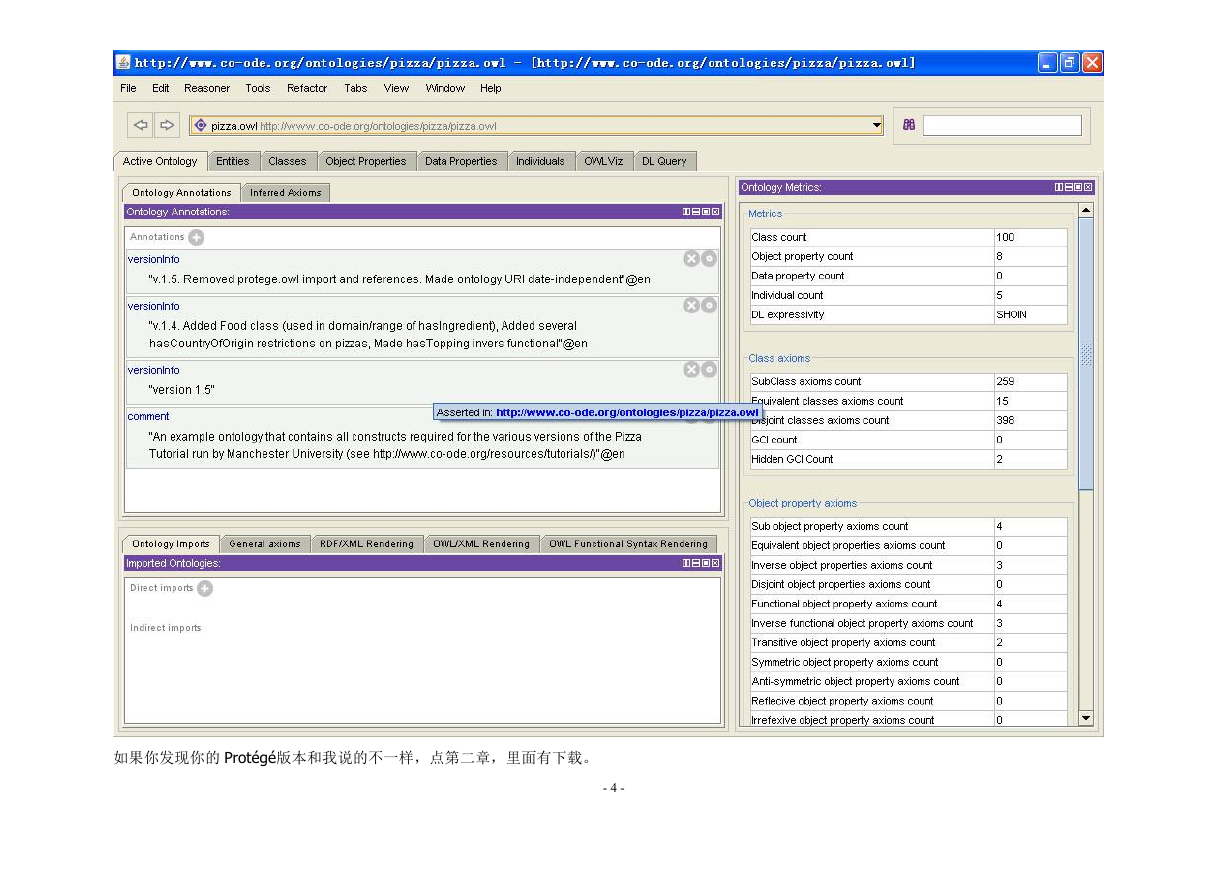
Task: Open the Refactor menu
Action: (x=307, y=88)
